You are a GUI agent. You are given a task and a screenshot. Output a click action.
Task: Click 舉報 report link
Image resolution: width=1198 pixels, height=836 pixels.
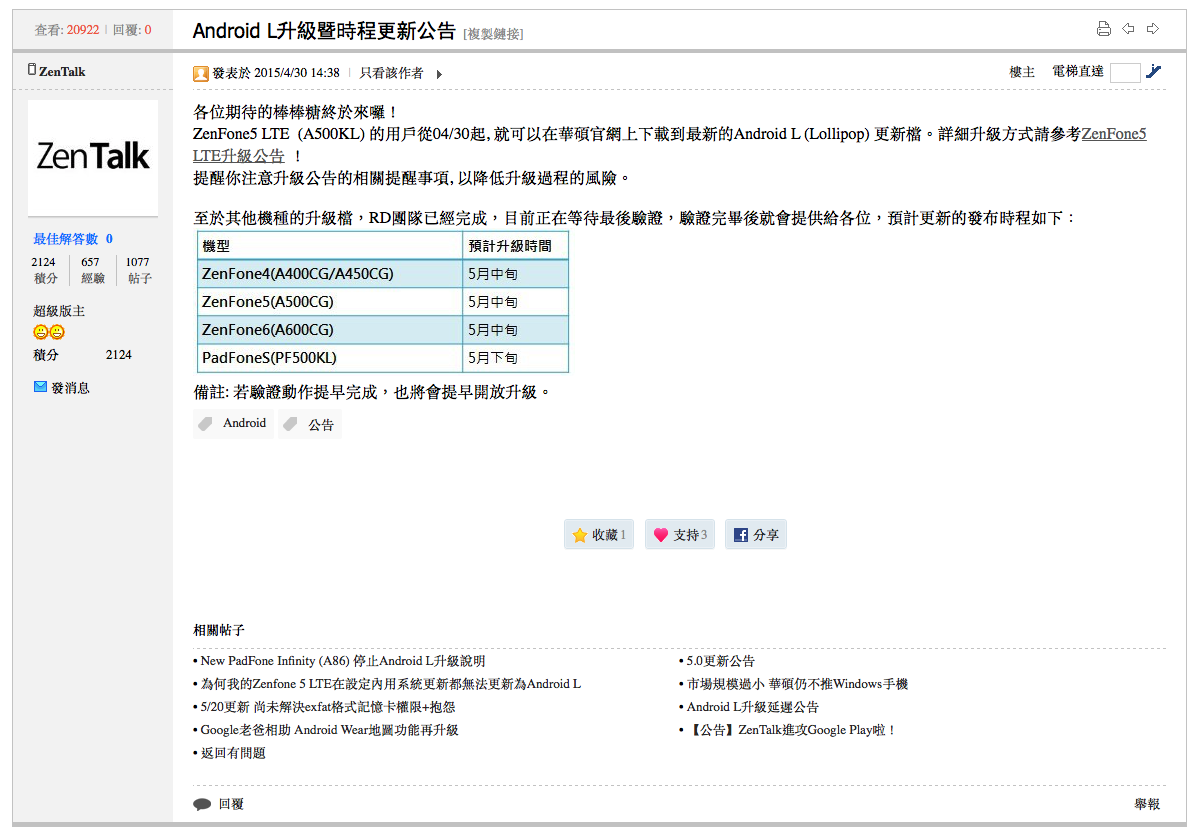point(1147,804)
